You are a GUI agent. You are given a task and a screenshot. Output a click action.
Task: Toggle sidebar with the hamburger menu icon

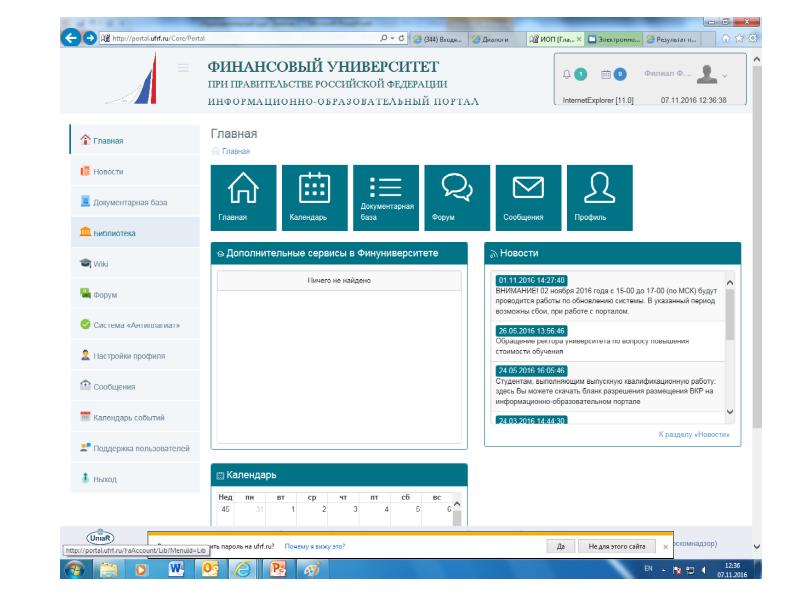pyautogui.click(x=183, y=69)
